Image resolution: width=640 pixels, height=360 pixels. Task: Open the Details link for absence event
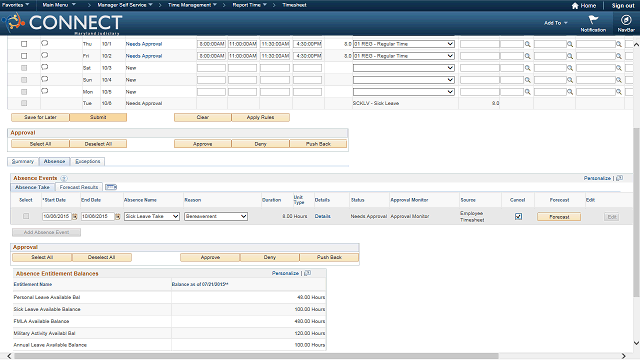tap(322, 216)
